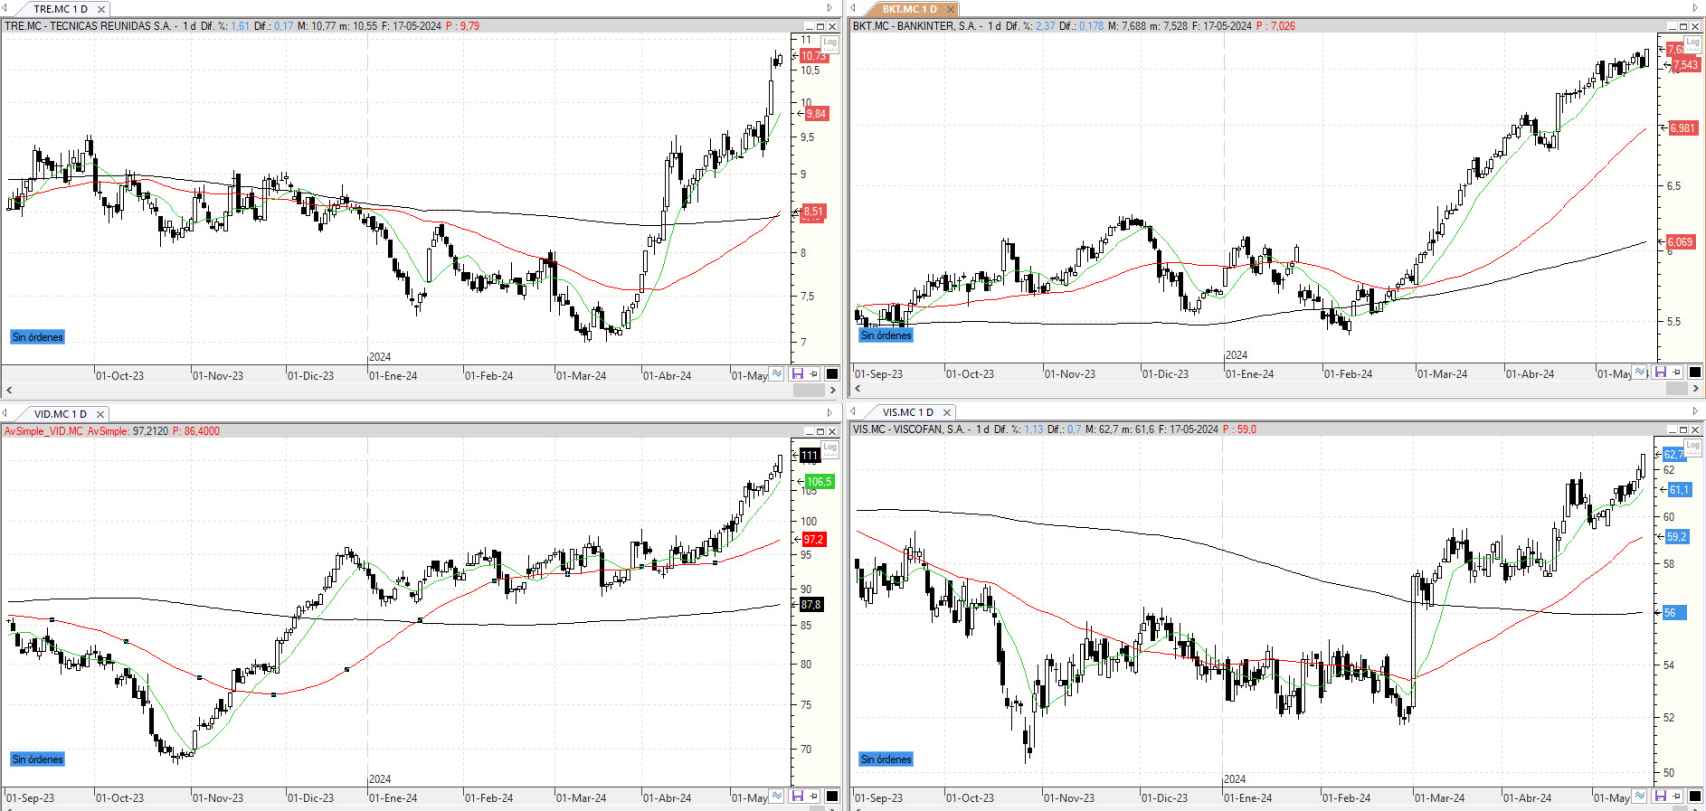The height and width of the screenshot is (811, 1706).
Task: Toggle Log scale on VIS.MC chart
Action: (x=1691, y=446)
